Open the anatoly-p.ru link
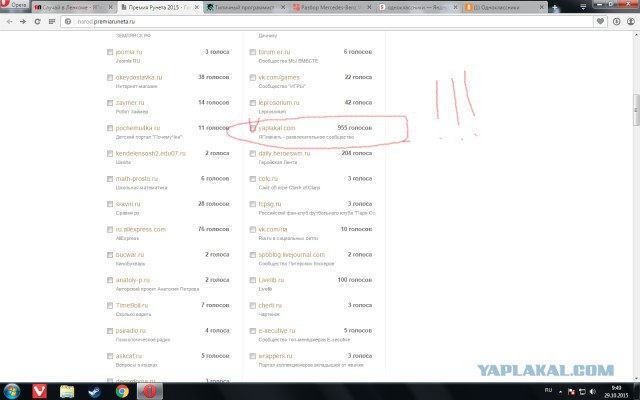The image size is (640, 400). pos(133,280)
